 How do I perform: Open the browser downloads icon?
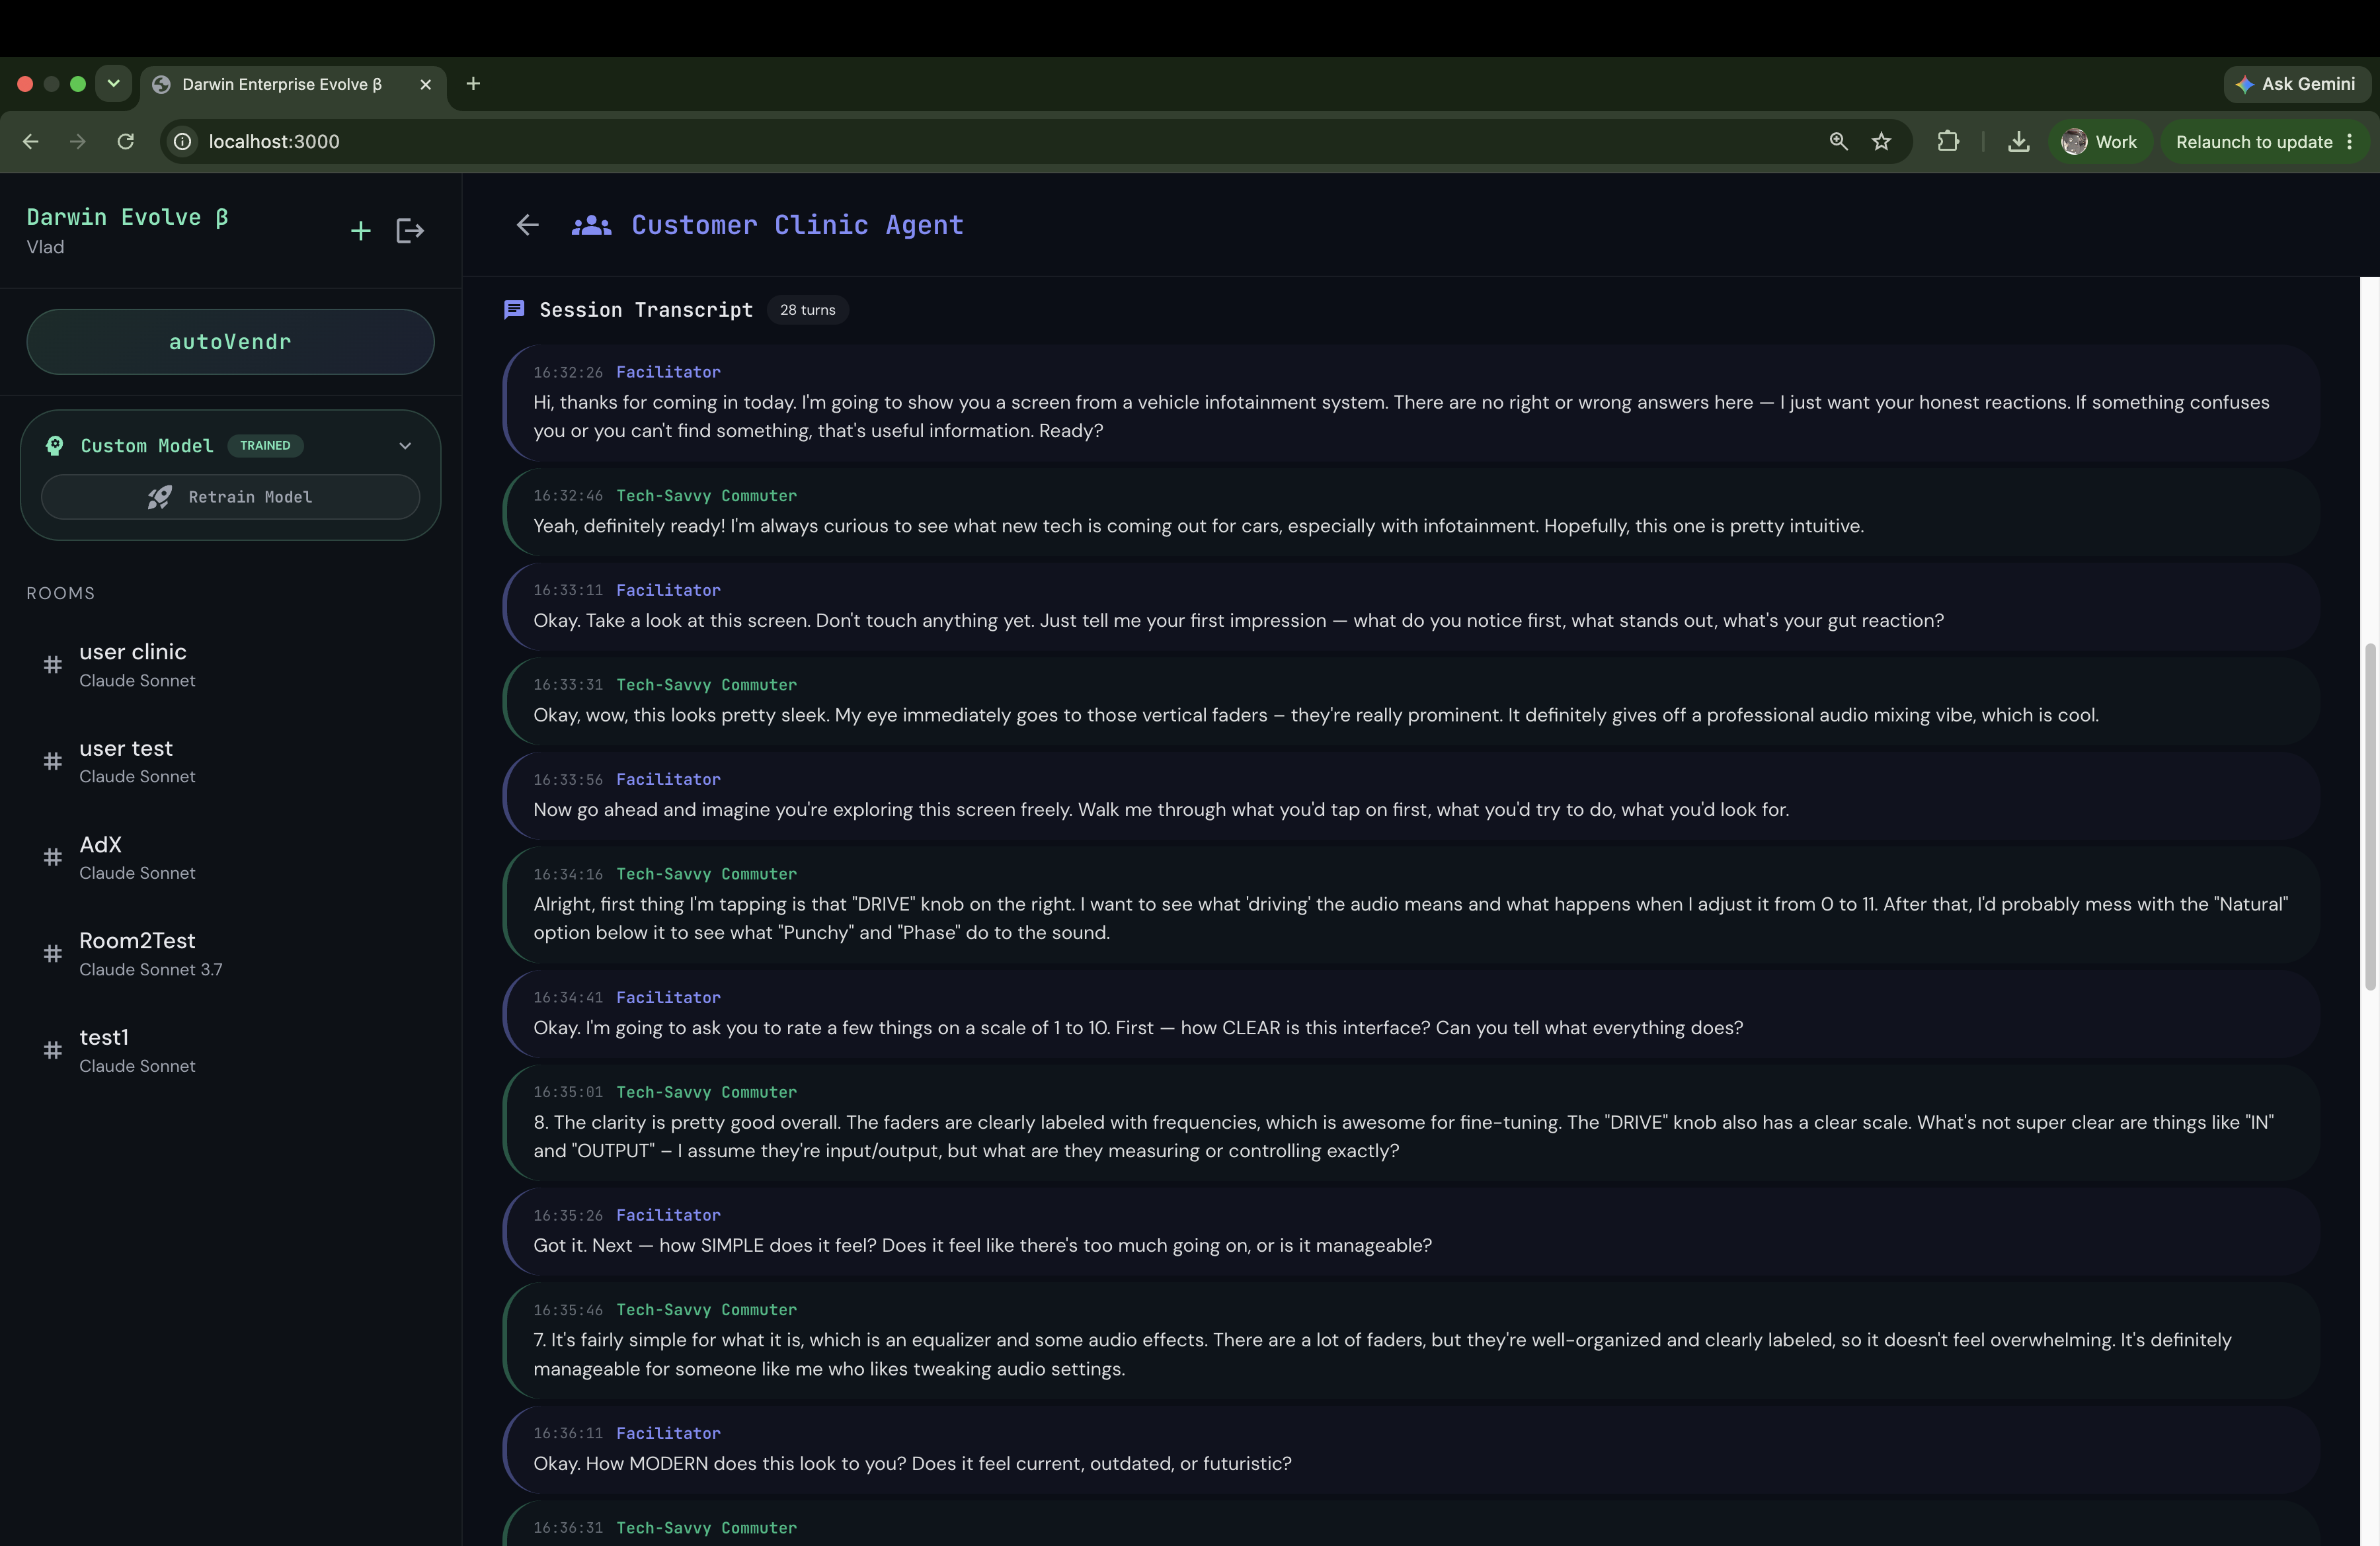[x=2018, y=142]
